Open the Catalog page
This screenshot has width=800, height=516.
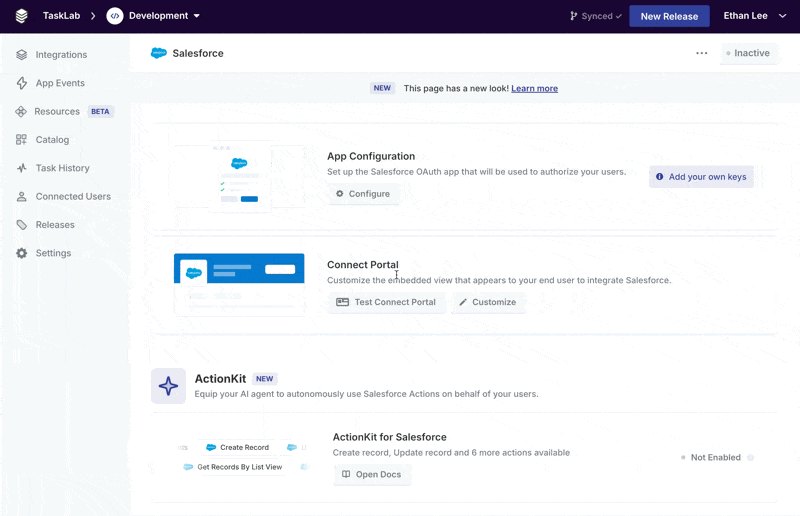[52, 140]
